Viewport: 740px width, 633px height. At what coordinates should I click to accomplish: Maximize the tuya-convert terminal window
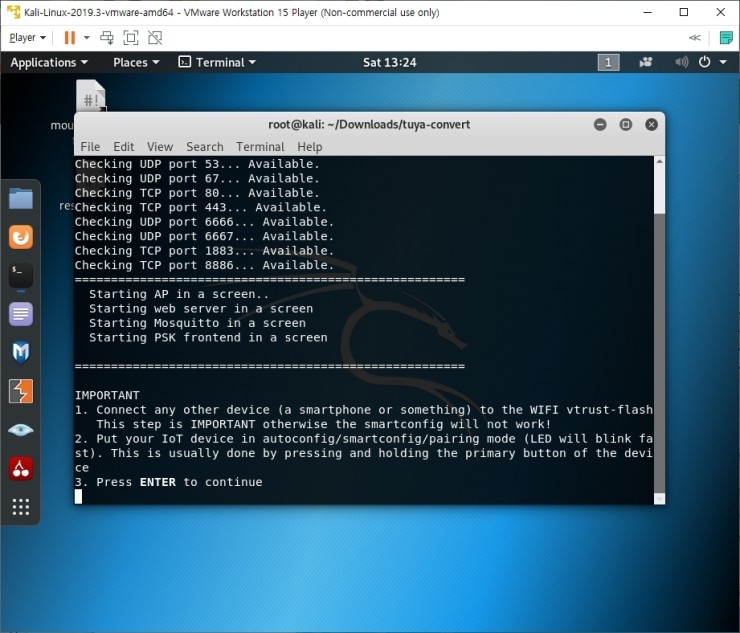point(626,125)
